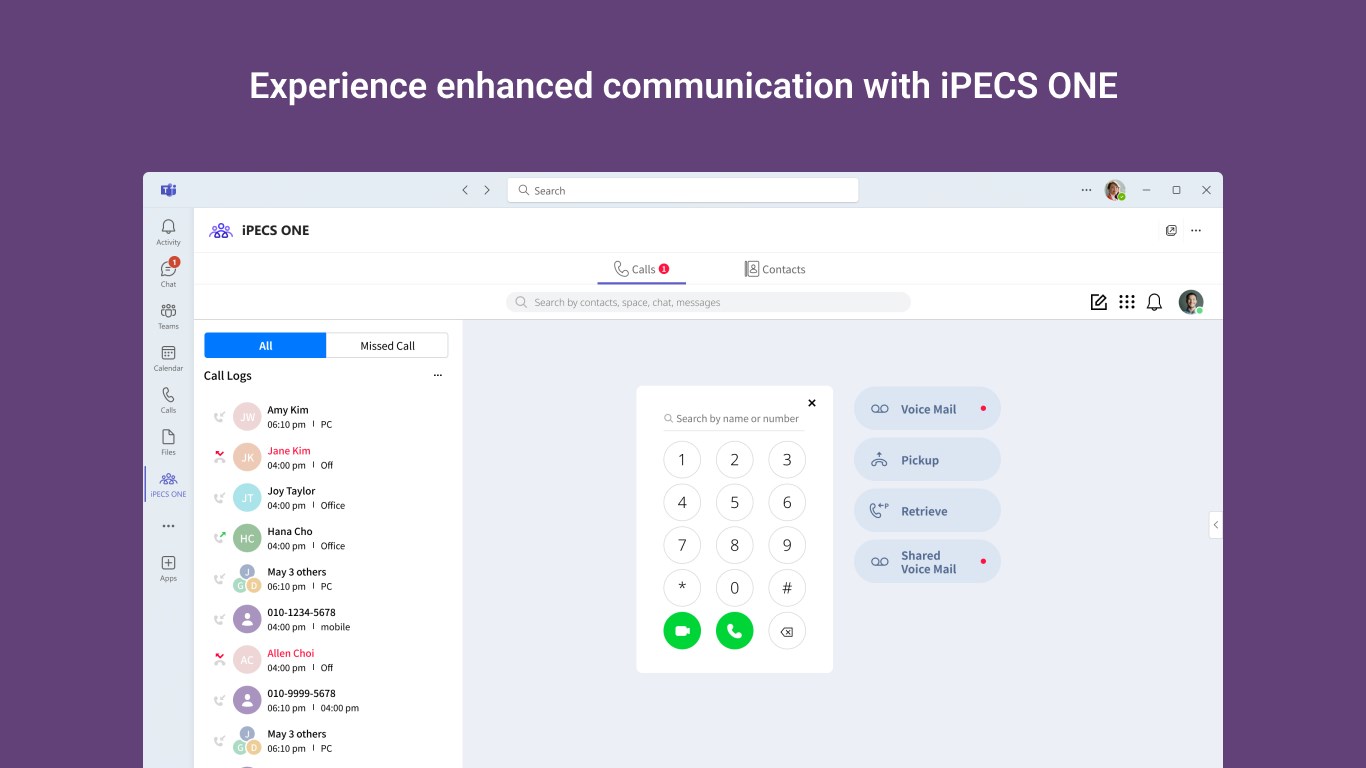Go back with the navigation arrow
This screenshot has height=768, width=1366.
click(x=465, y=190)
